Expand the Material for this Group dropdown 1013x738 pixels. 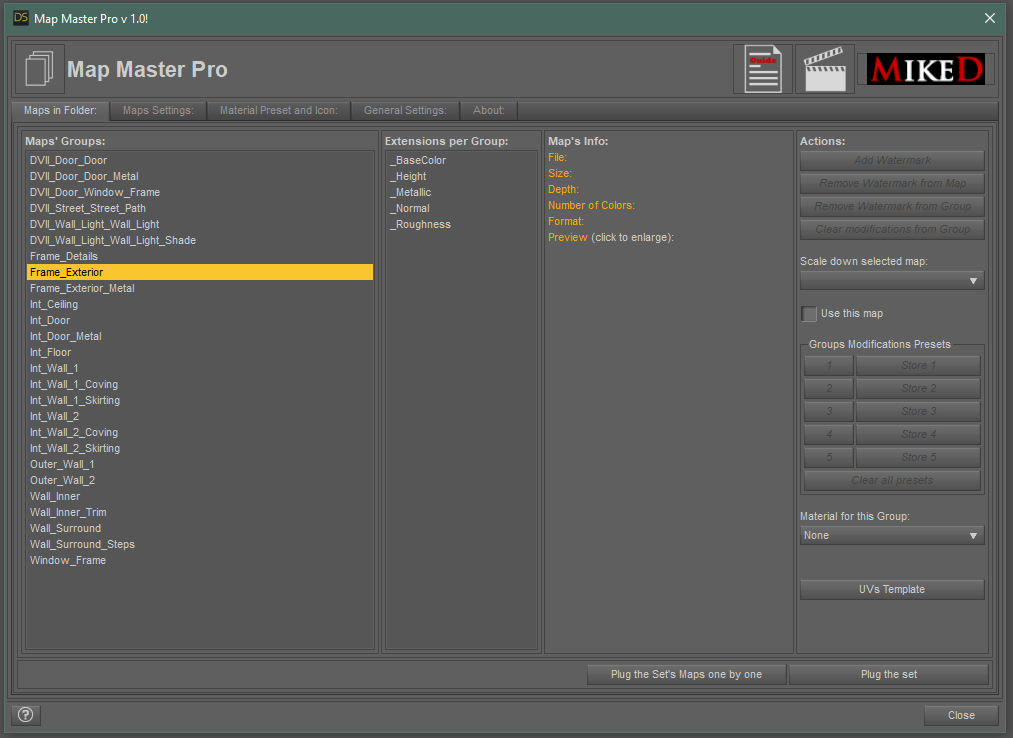892,535
